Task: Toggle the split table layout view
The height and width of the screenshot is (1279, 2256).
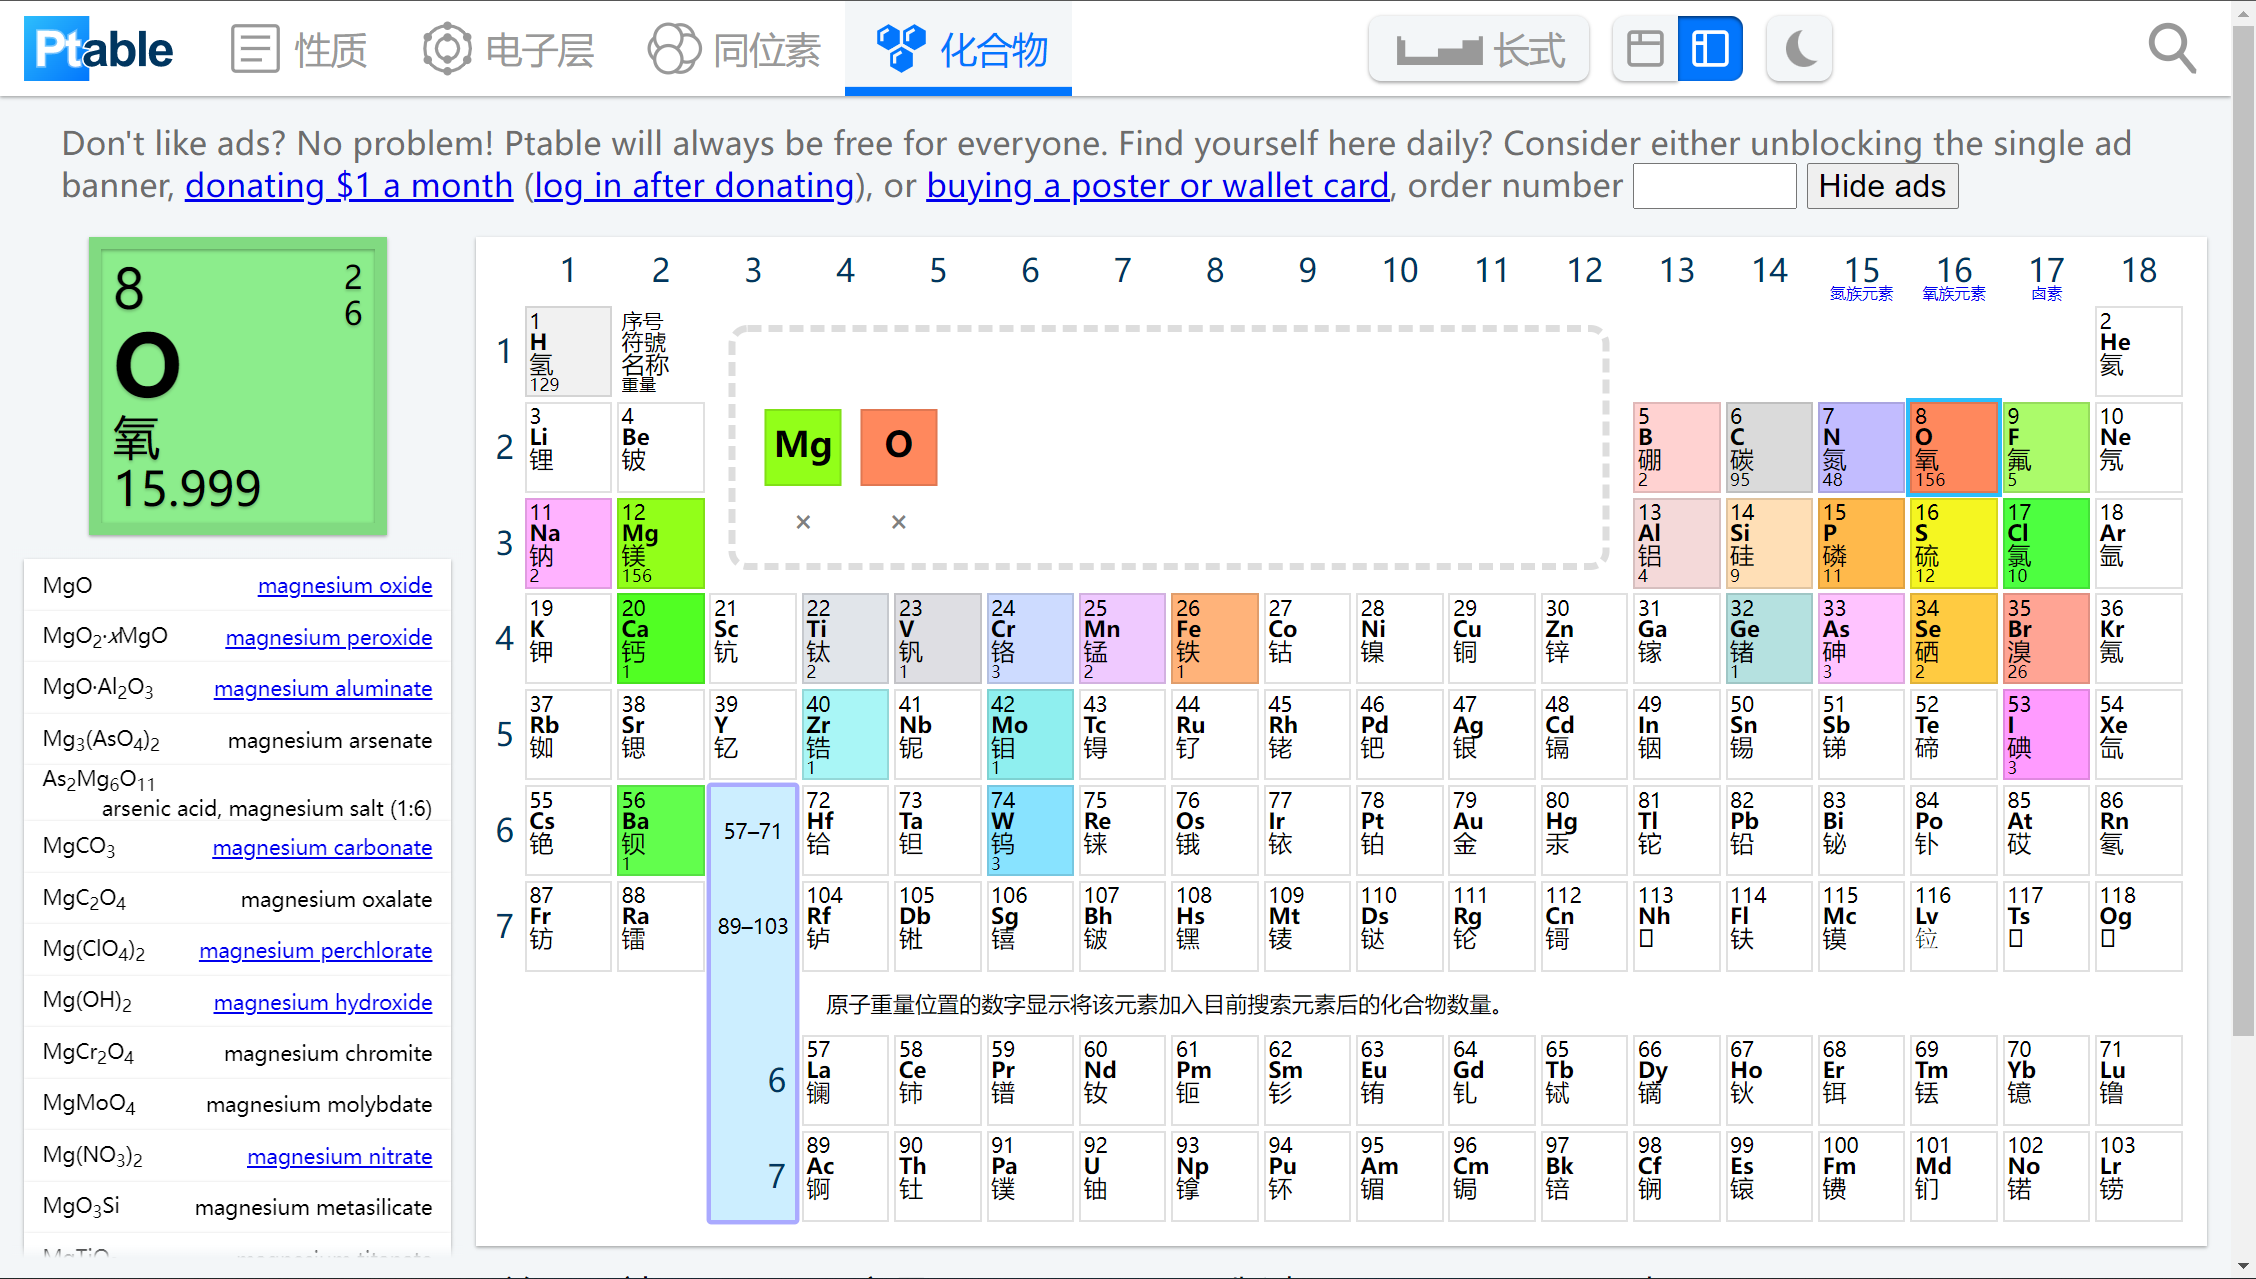Action: point(1709,47)
